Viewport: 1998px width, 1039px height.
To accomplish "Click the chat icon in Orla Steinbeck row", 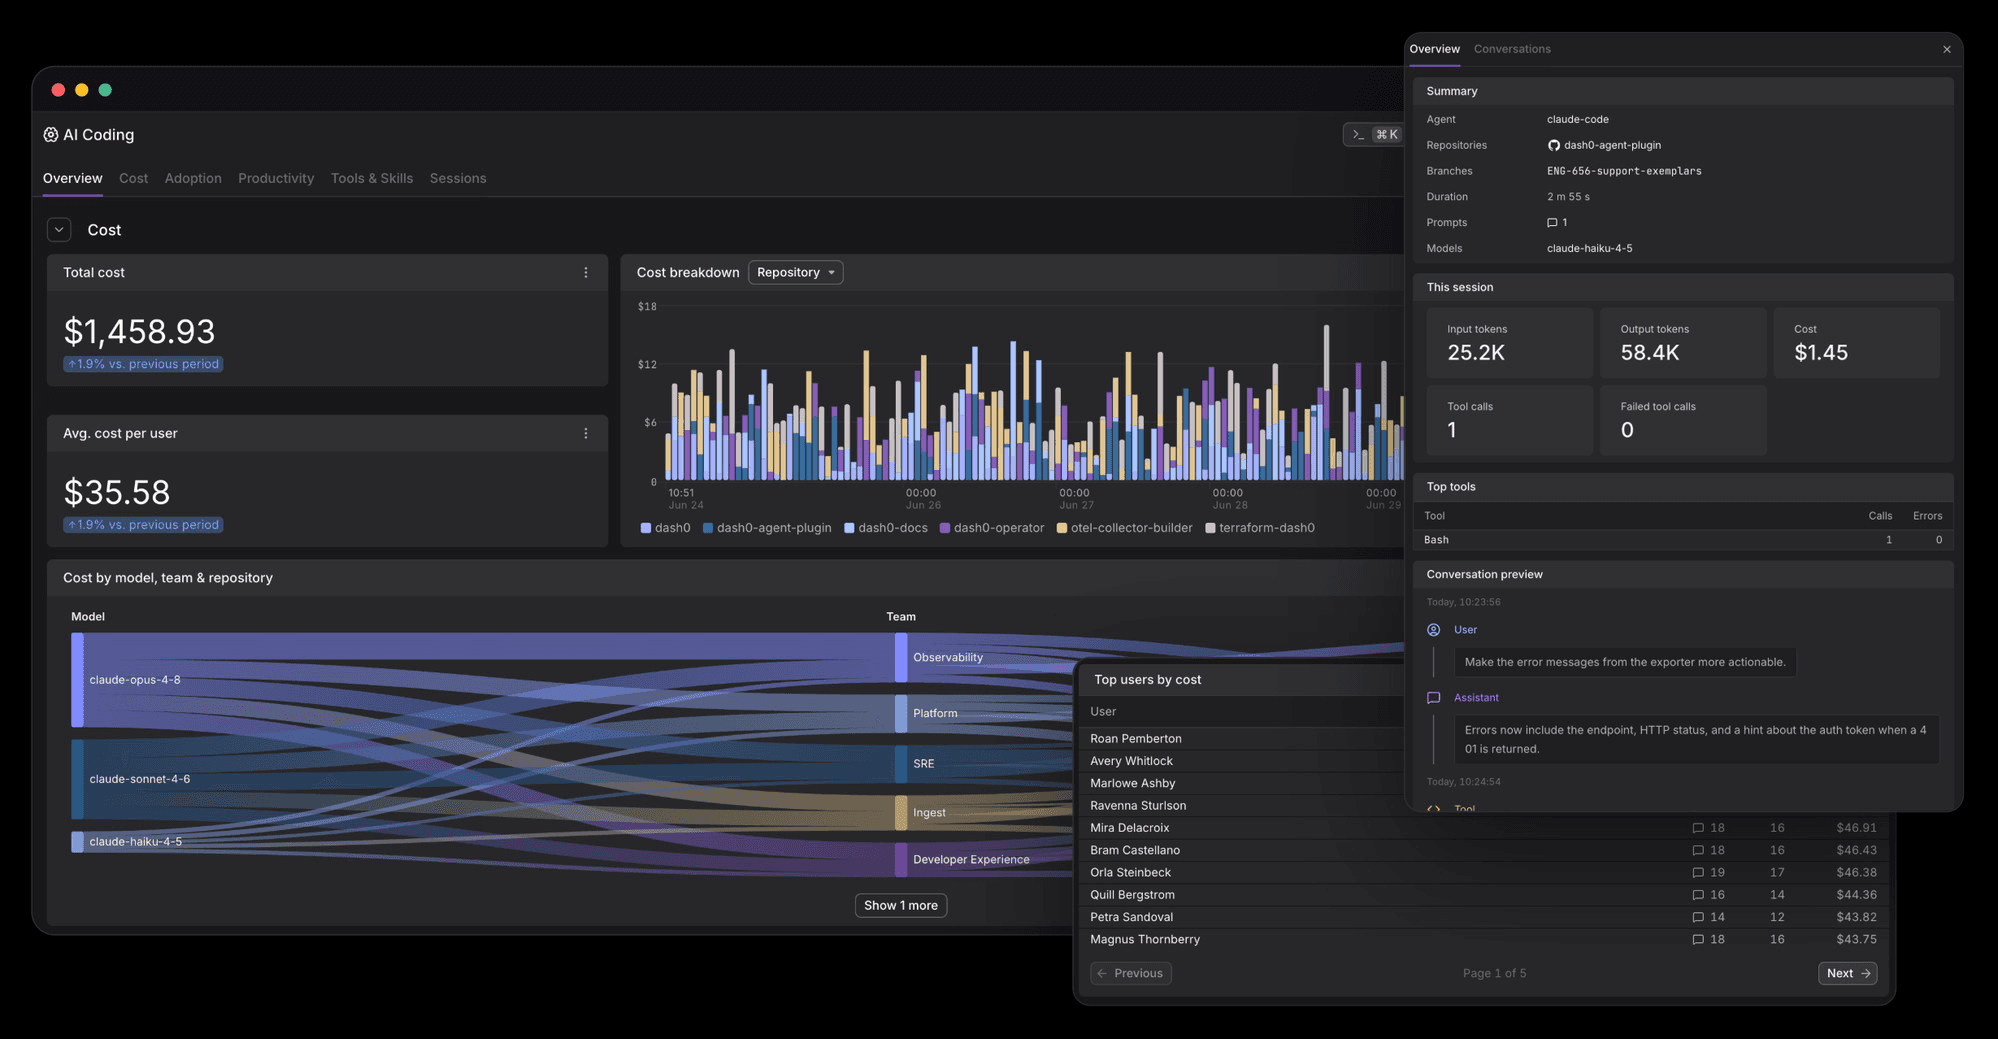I will (1697, 873).
